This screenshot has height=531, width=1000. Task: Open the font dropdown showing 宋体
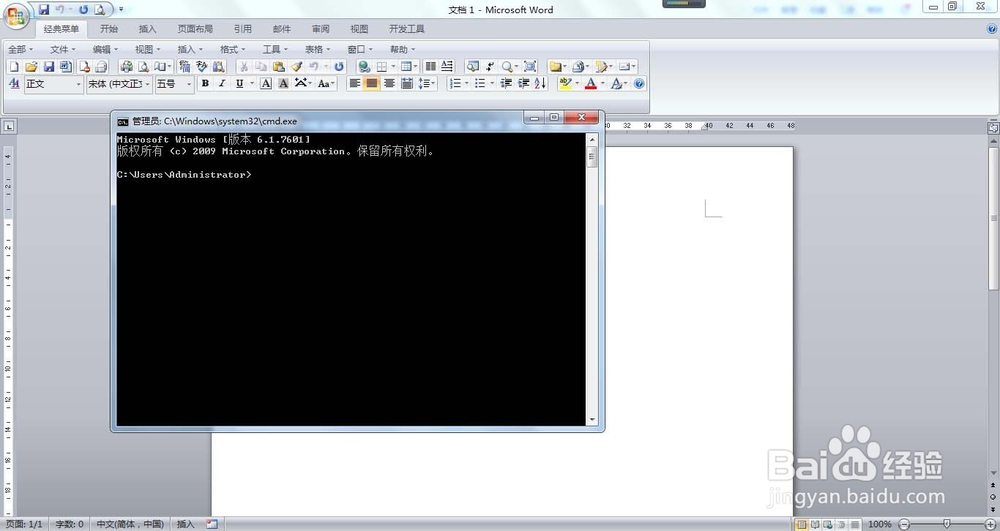(147, 84)
